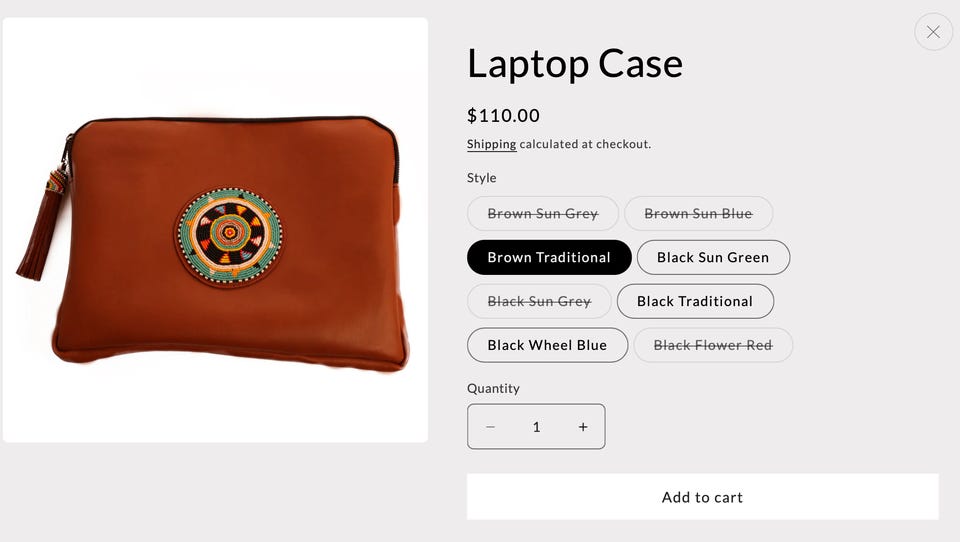The width and height of the screenshot is (960, 542).
Task: Click the Laptop Case product title
Action: 574,64
